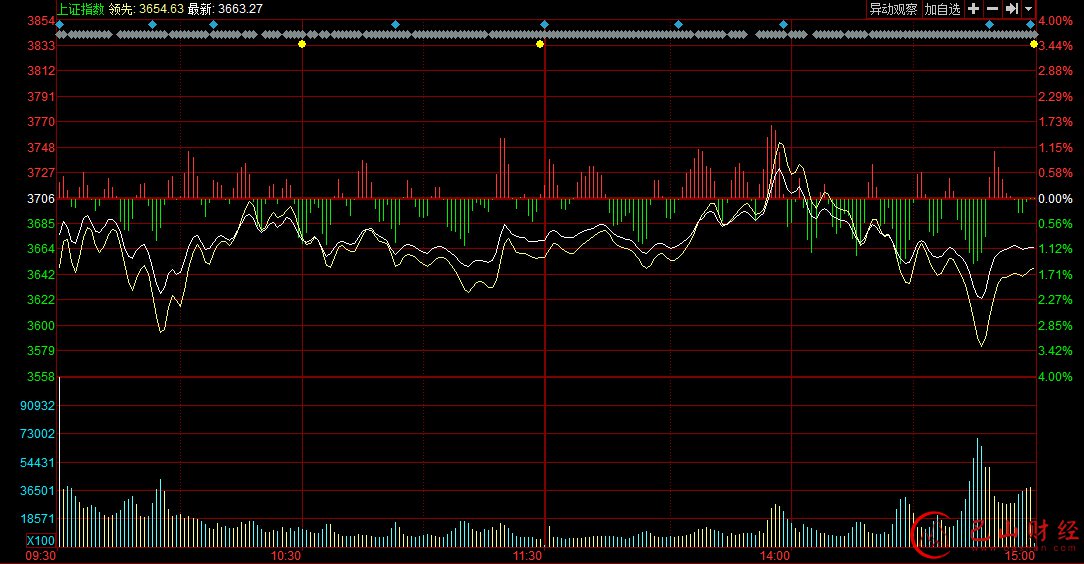The width and height of the screenshot is (1084, 564).
Task: Click the 54431 volume axis label
Action: 37,462
